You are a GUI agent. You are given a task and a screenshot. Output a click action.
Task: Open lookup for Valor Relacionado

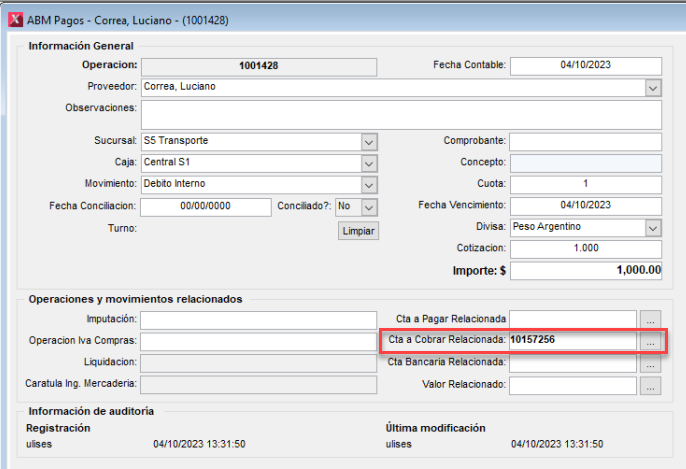[651, 384]
